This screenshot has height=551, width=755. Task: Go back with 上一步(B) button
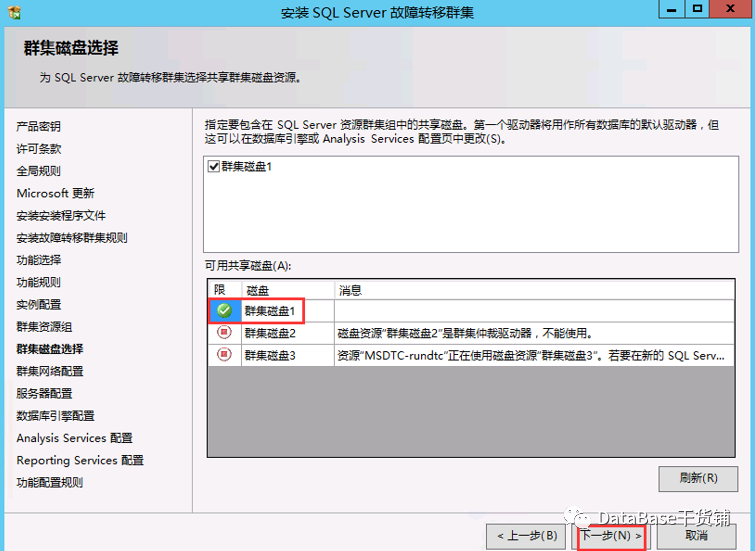(526, 536)
